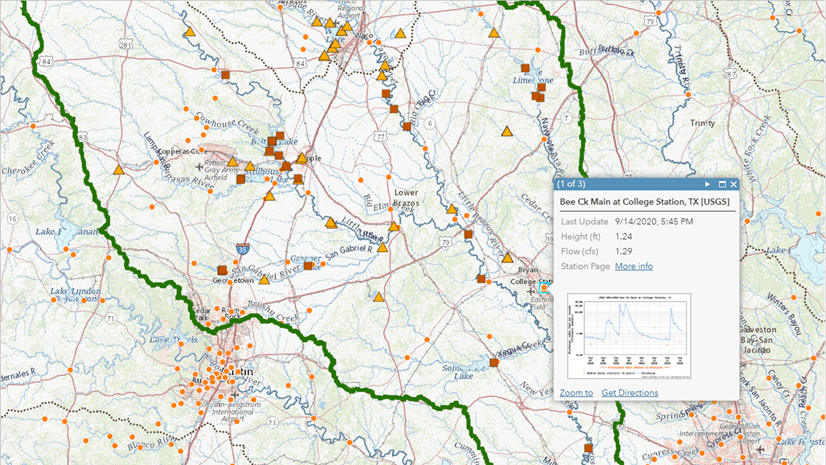Click orange triangle on Highway 83
Screen dimensions: 826x465
(x=119, y=170)
